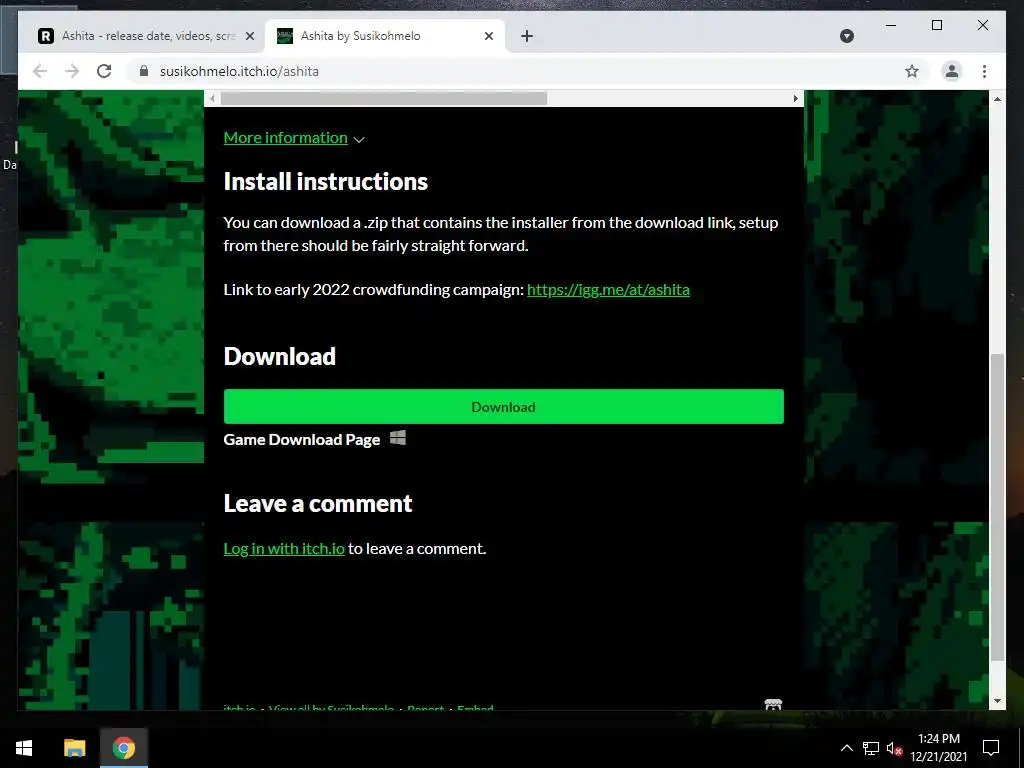The width and height of the screenshot is (1024, 768).
Task: Click the 'Leave a comment' heading
Action: tap(317, 504)
